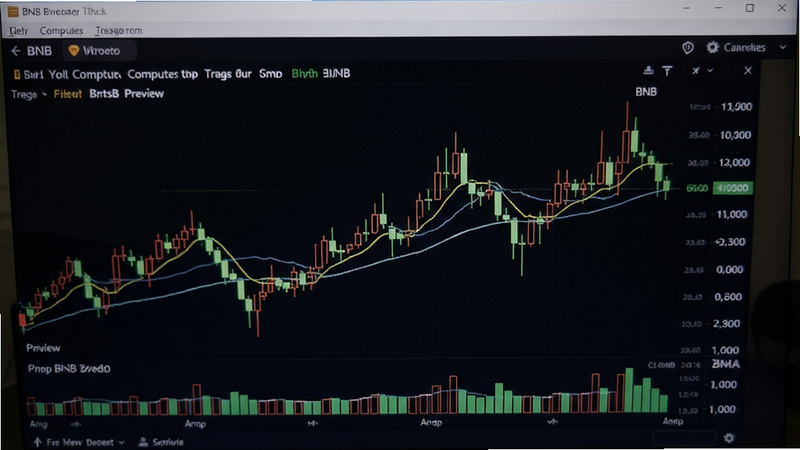
Task: Open the Computes menu in menu bar
Action: pos(61,31)
